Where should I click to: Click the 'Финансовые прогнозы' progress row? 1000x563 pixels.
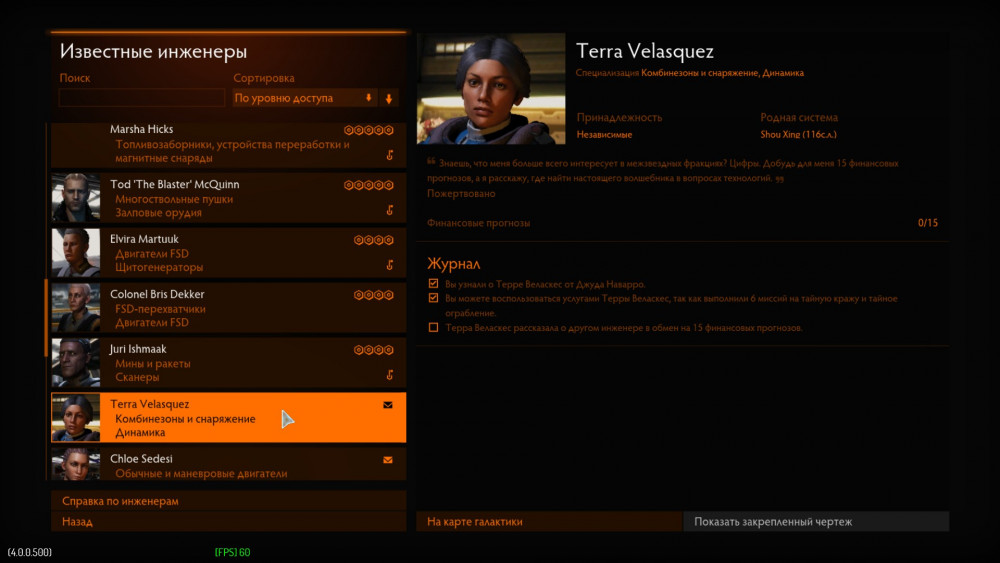[x=682, y=223]
